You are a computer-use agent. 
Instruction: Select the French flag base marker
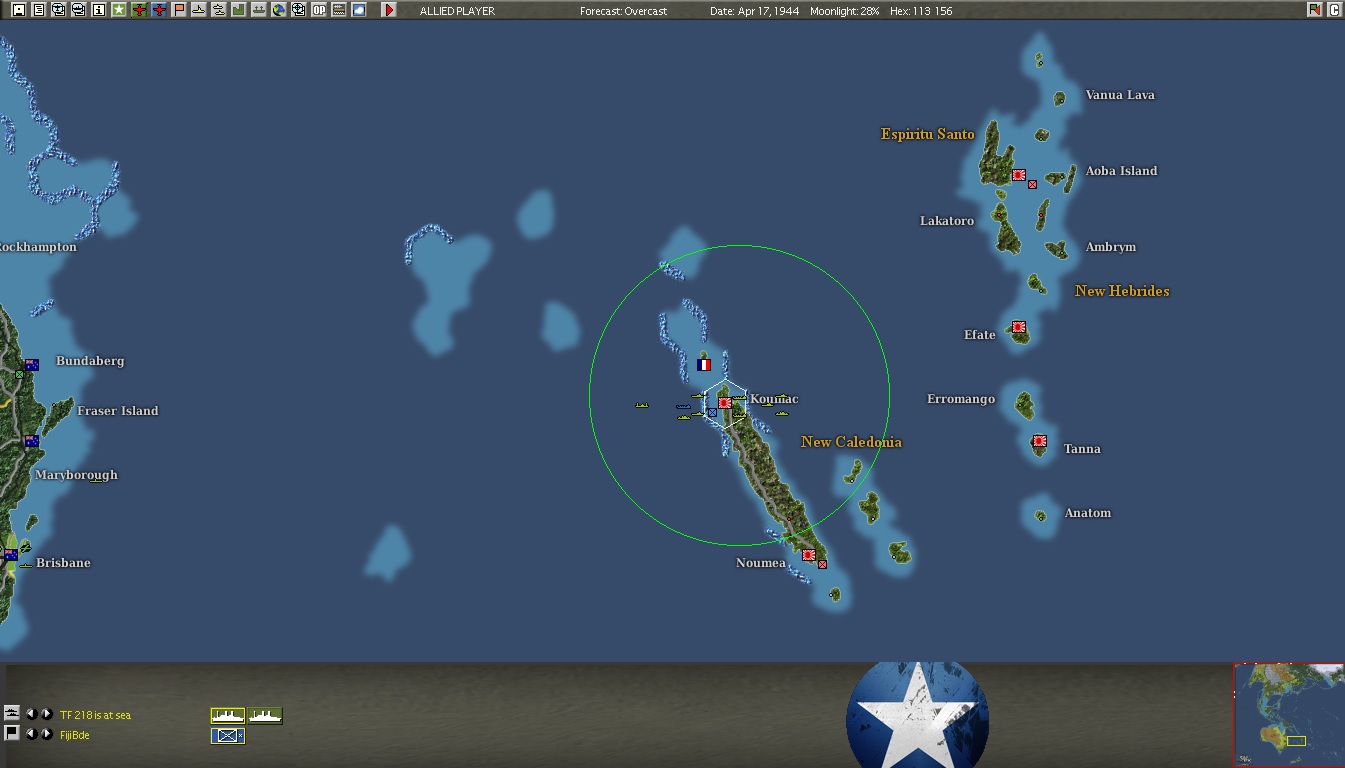tap(704, 366)
